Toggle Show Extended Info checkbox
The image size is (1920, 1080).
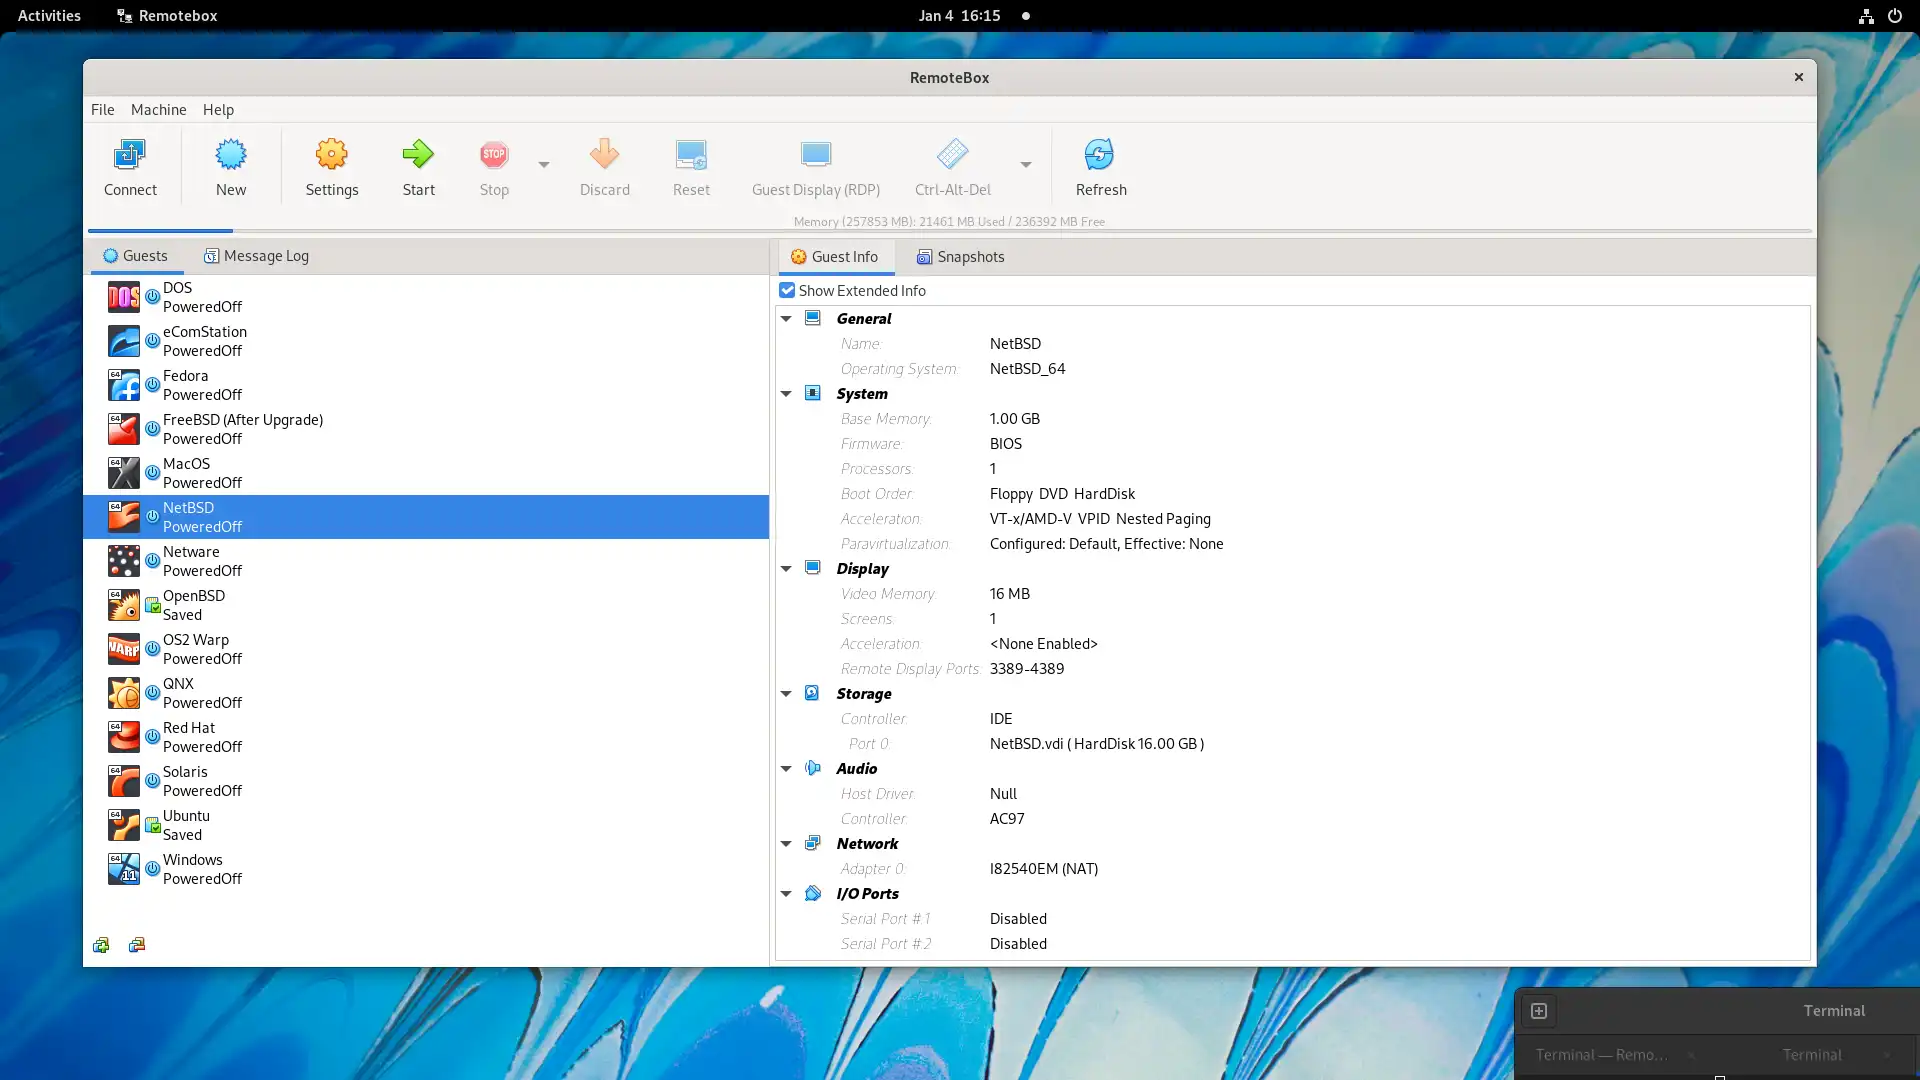(787, 289)
